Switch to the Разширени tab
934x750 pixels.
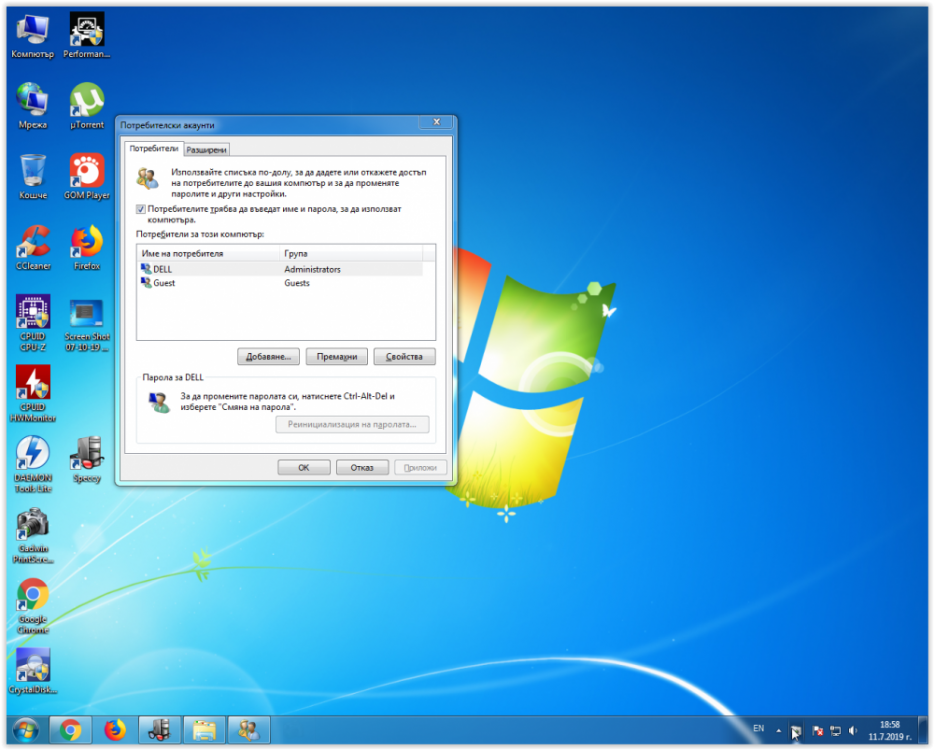click(206, 150)
